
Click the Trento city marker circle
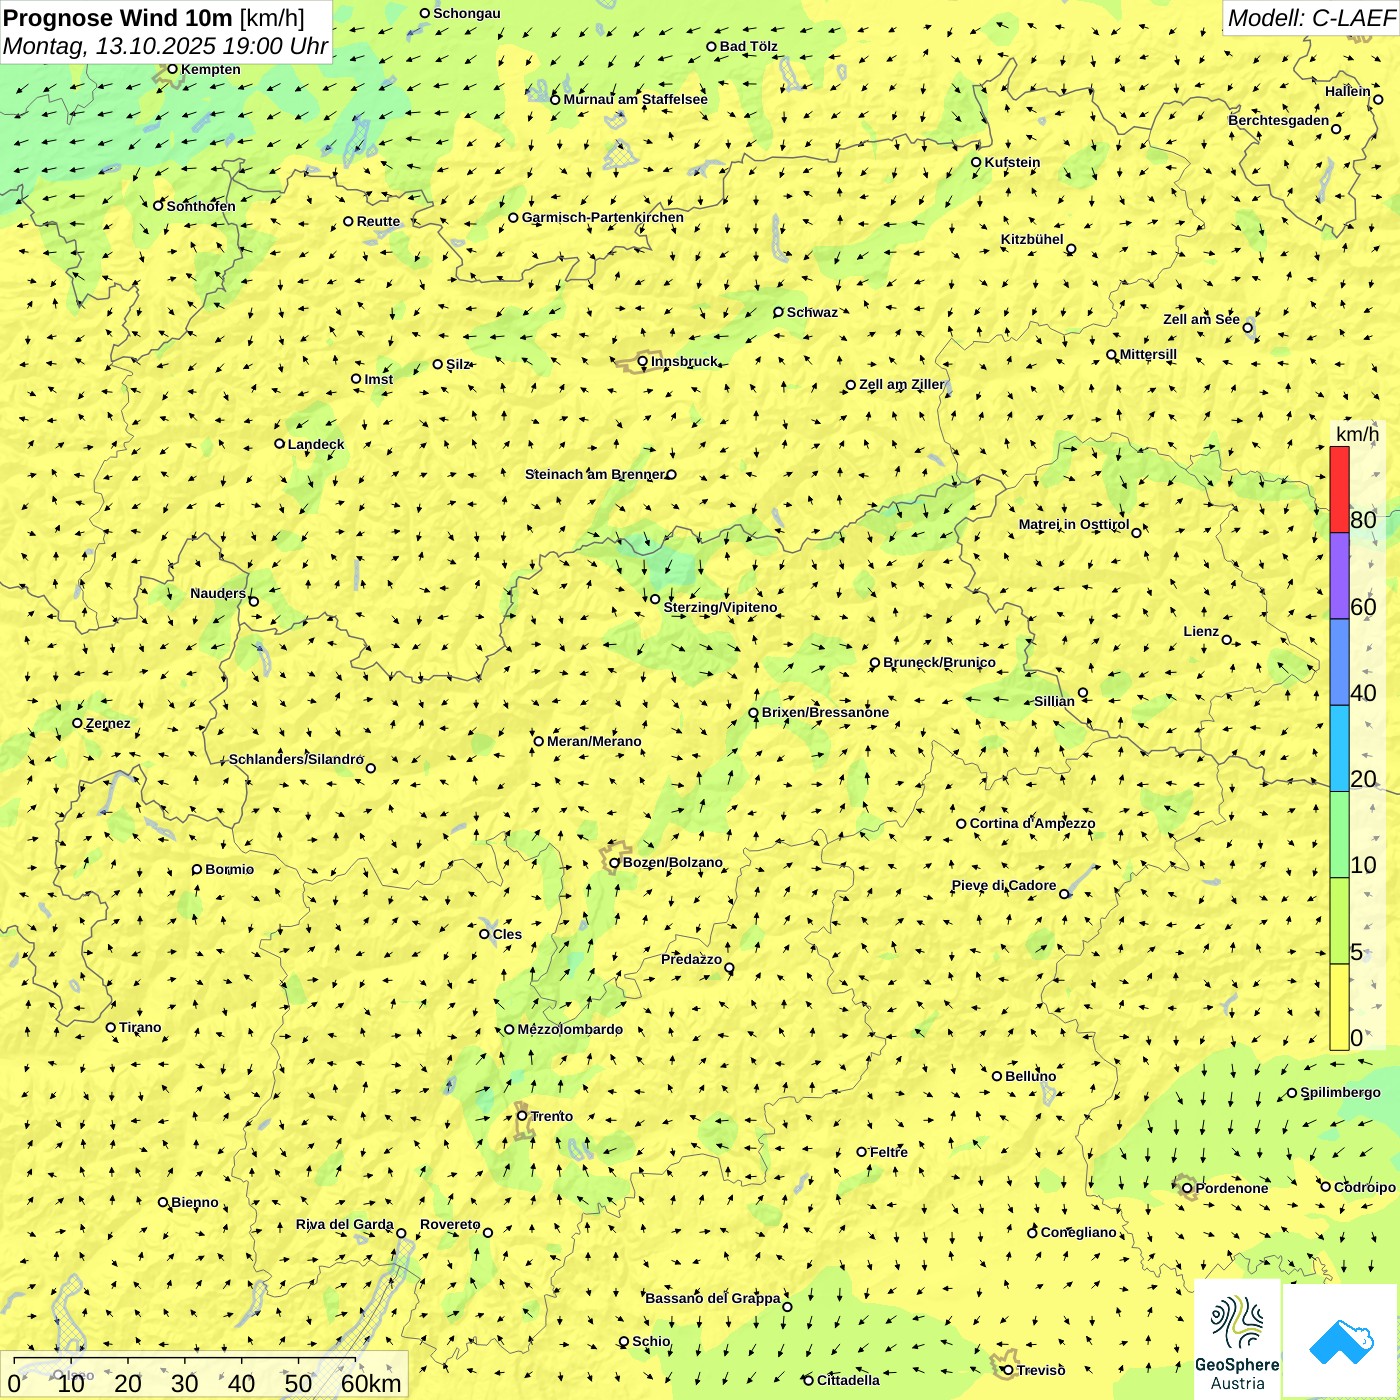[x=522, y=1116]
